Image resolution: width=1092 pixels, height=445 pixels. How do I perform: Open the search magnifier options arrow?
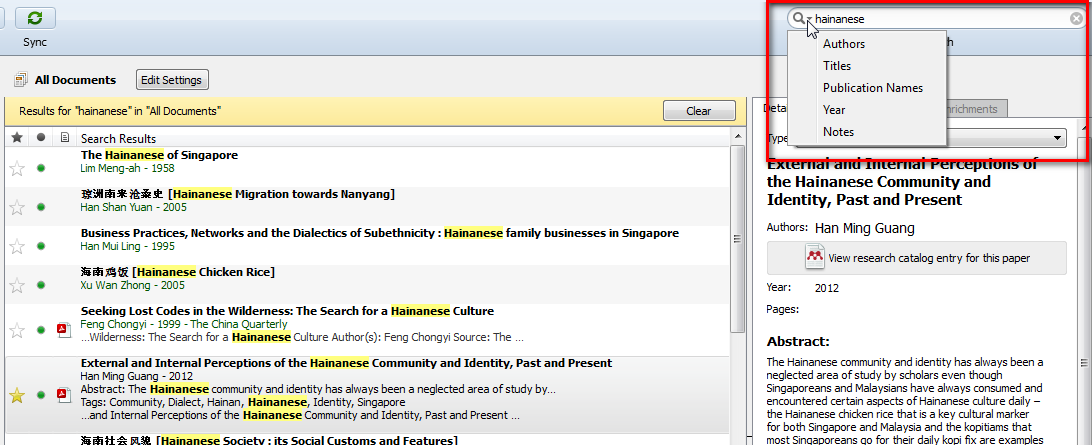tap(810, 20)
